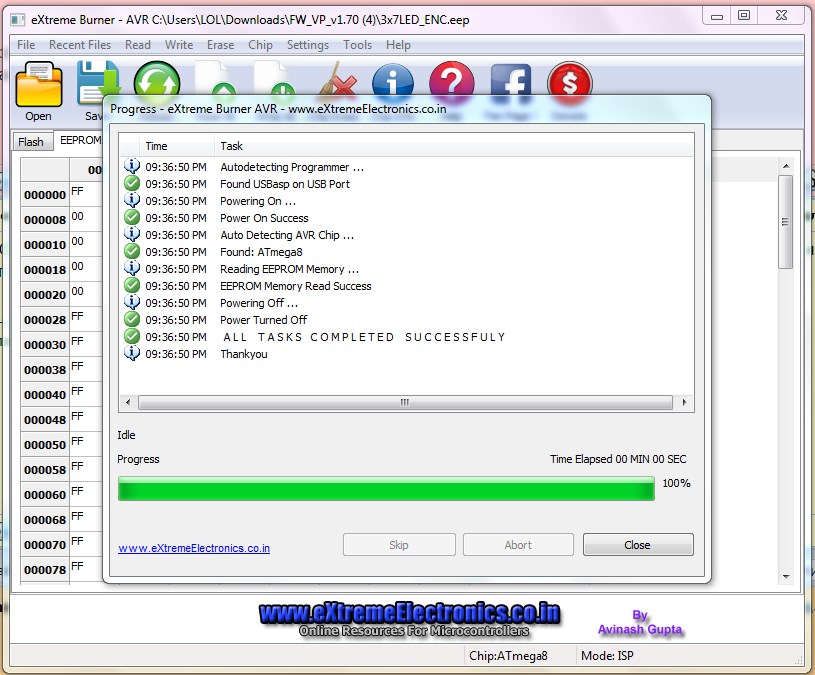Click the Open folder toolbar icon

pos(39,86)
